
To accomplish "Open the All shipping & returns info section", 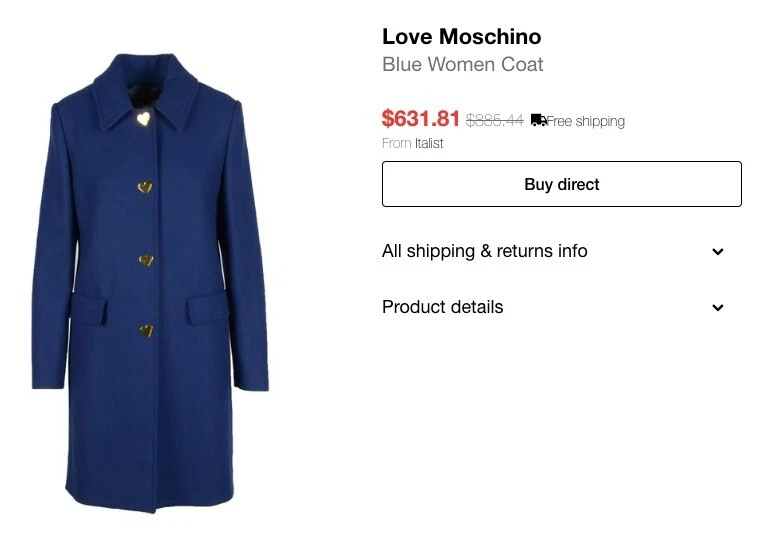I will point(484,251).
